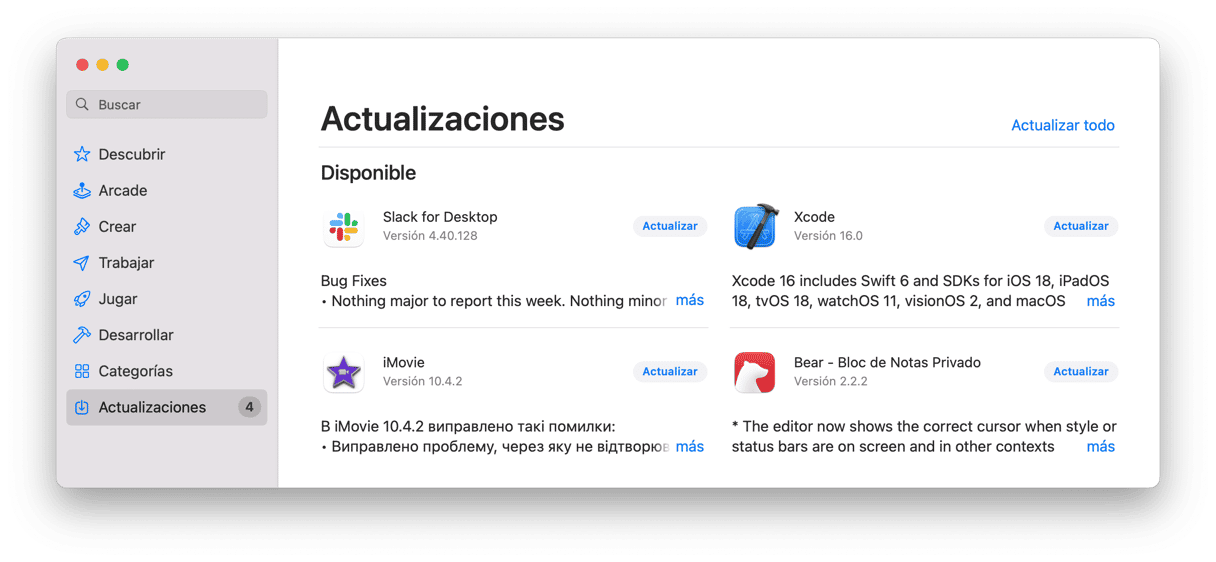This screenshot has height=562, width=1216.
Task: Click the Actualizar todo link
Action: (x=1063, y=125)
